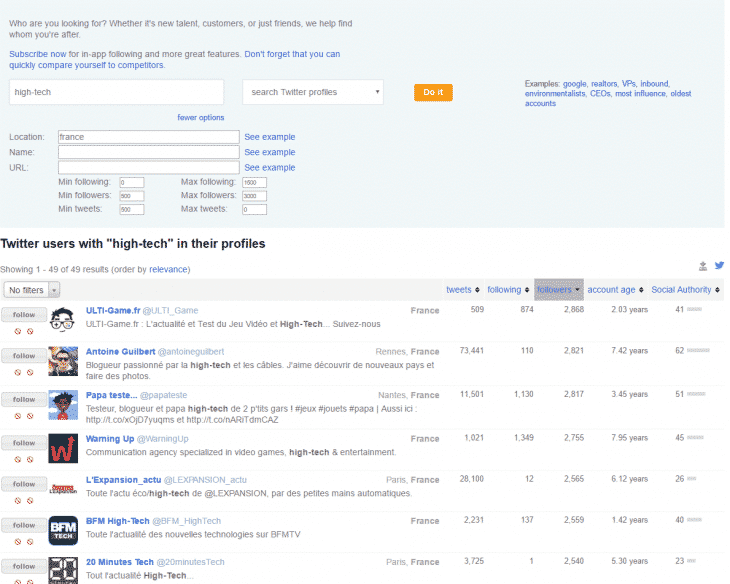Click the 'Subscribe now' link
The width and height of the screenshot is (730, 584).
coord(37,53)
